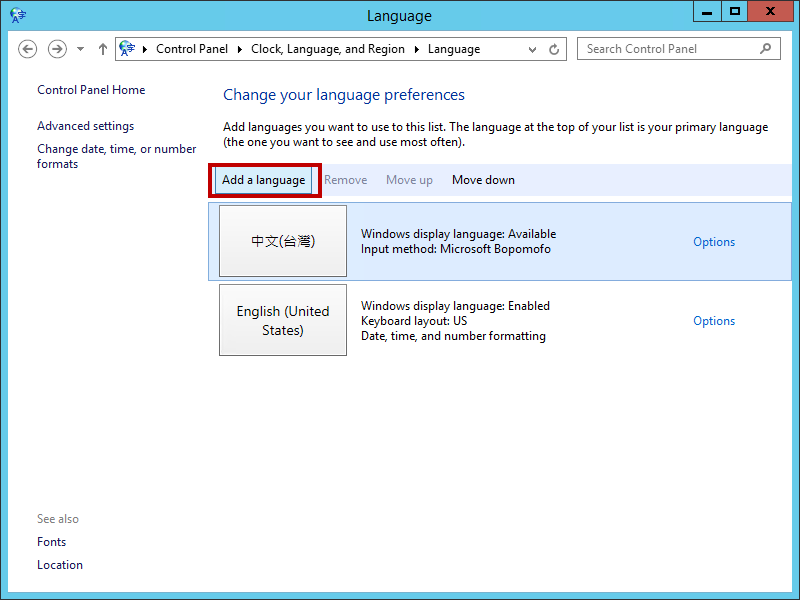Click 'Input method: Microsoft Bopomofo' text
800x600 pixels.
pos(456,249)
